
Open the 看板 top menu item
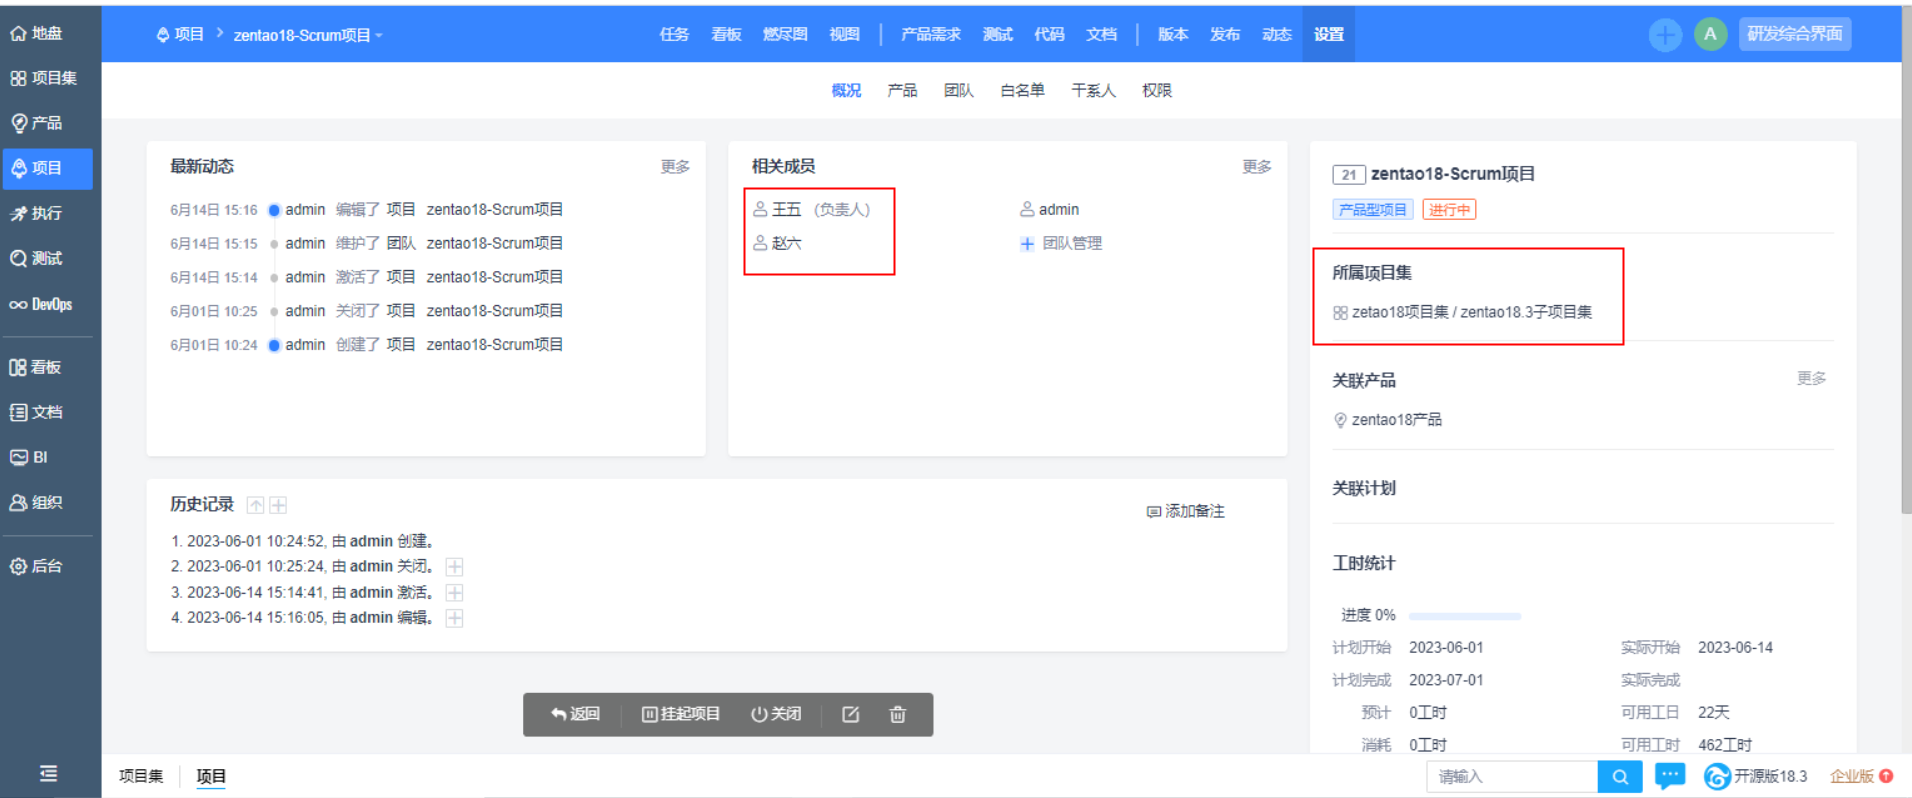726,34
